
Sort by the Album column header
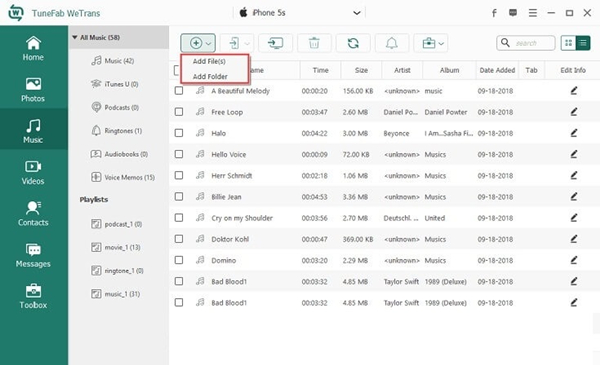pyautogui.click(x=449, y=70)
